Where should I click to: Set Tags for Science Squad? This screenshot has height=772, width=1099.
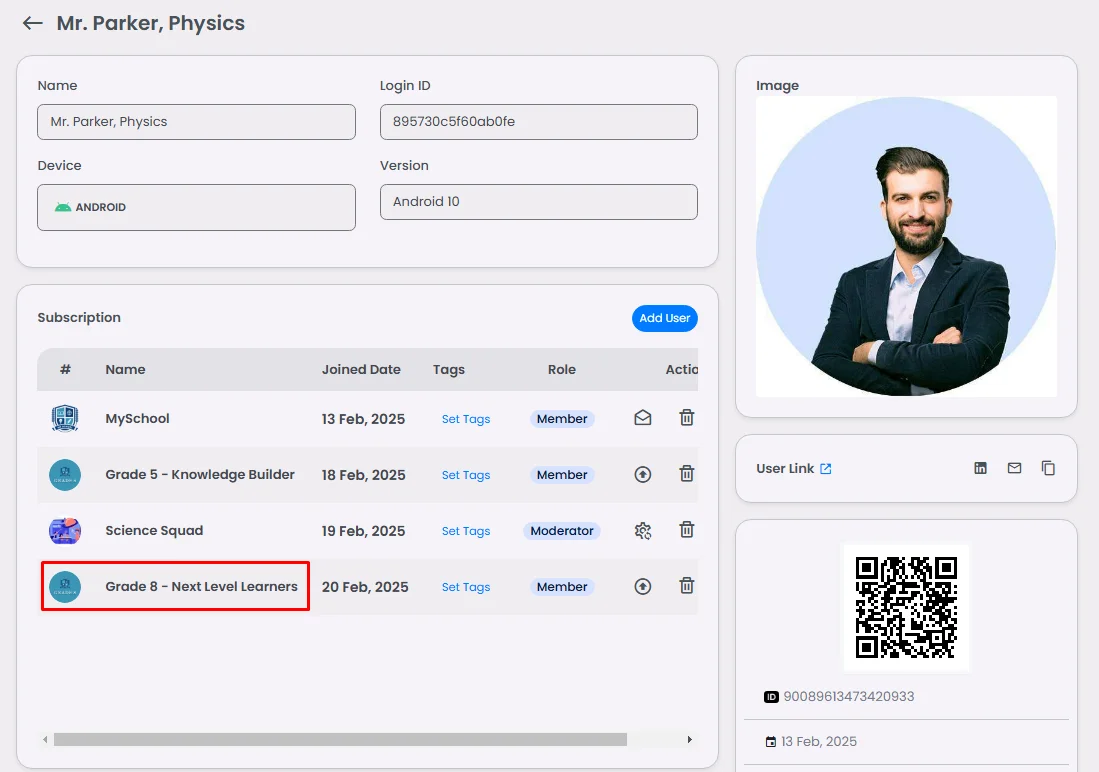tap(466, 531)
